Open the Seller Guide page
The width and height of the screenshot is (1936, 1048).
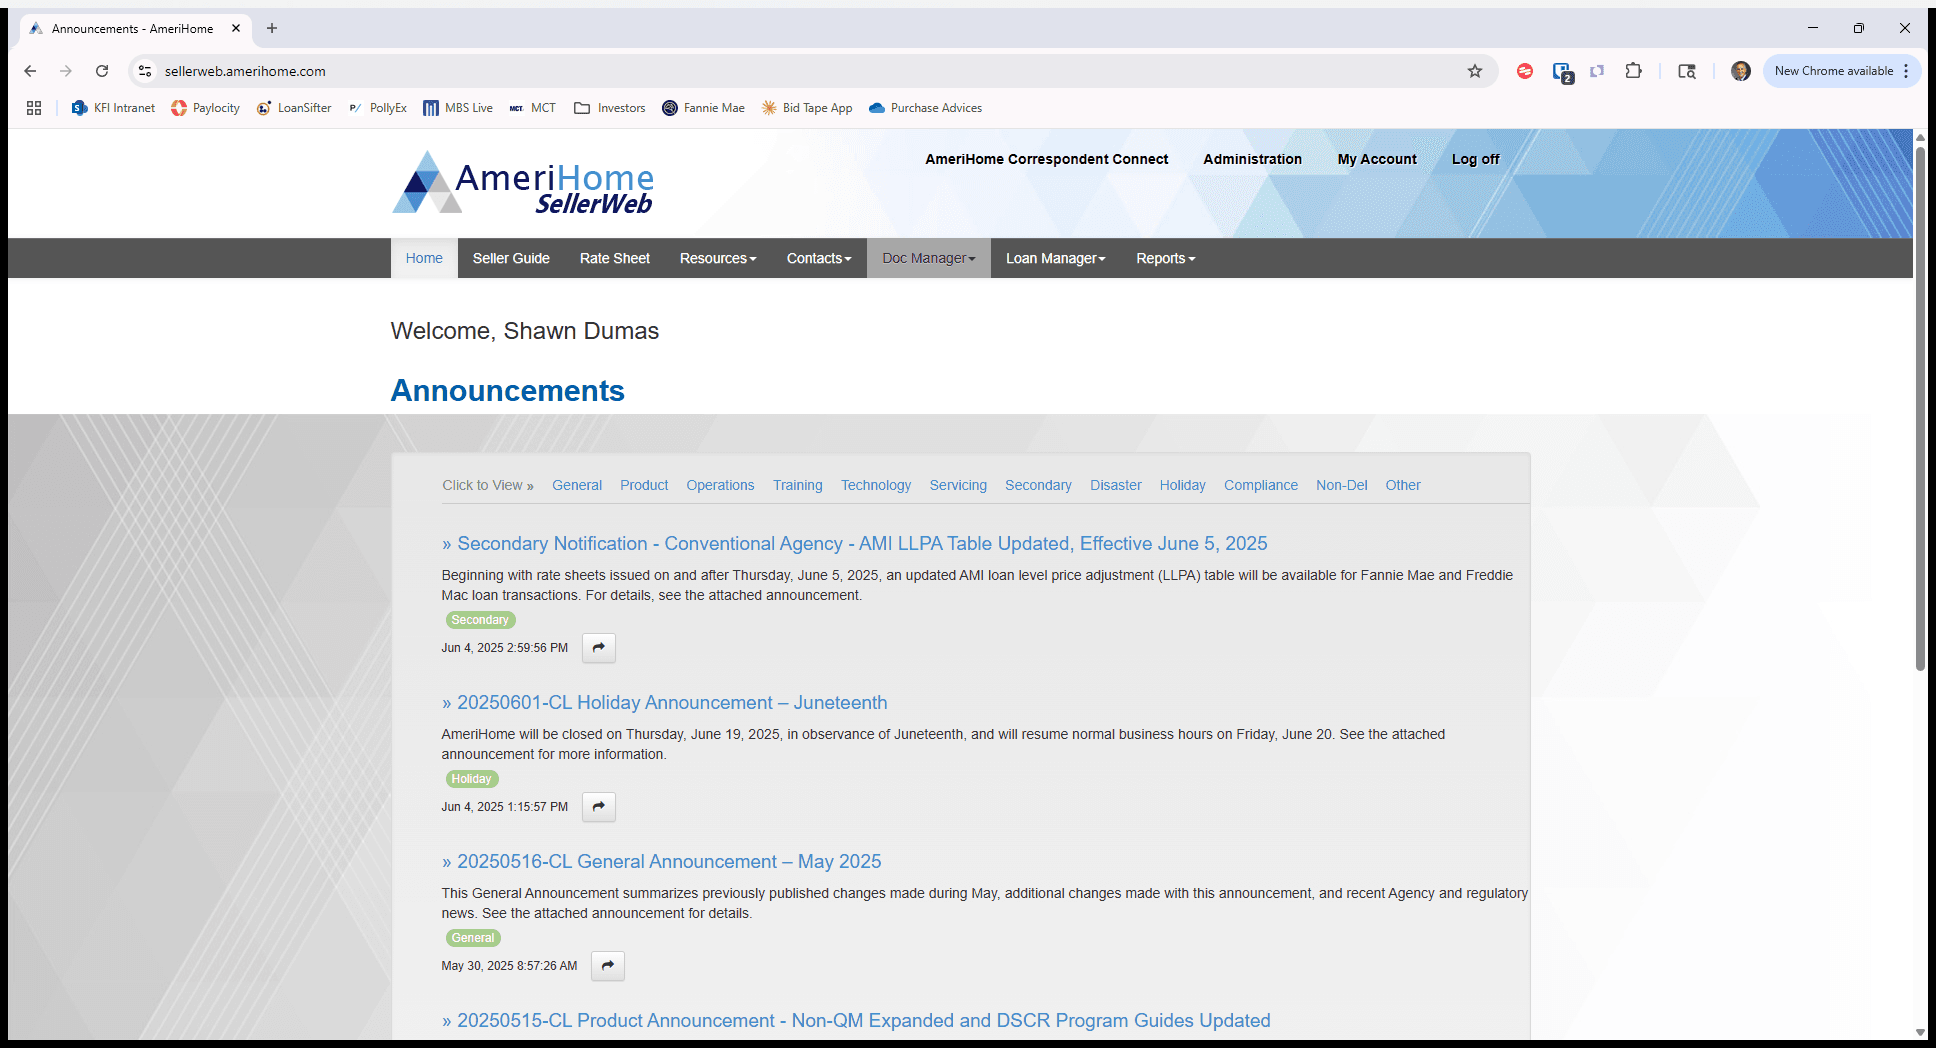click(x=511, y=258)
